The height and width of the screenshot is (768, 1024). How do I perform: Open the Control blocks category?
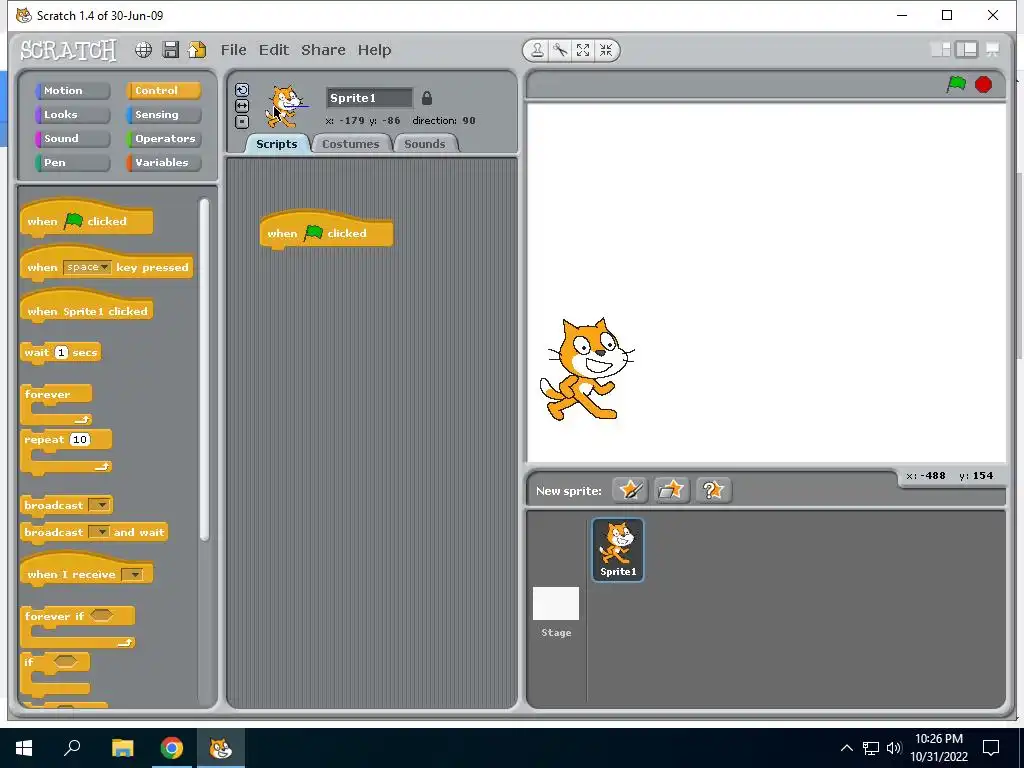pyautogui.click(x=163, y=91)
